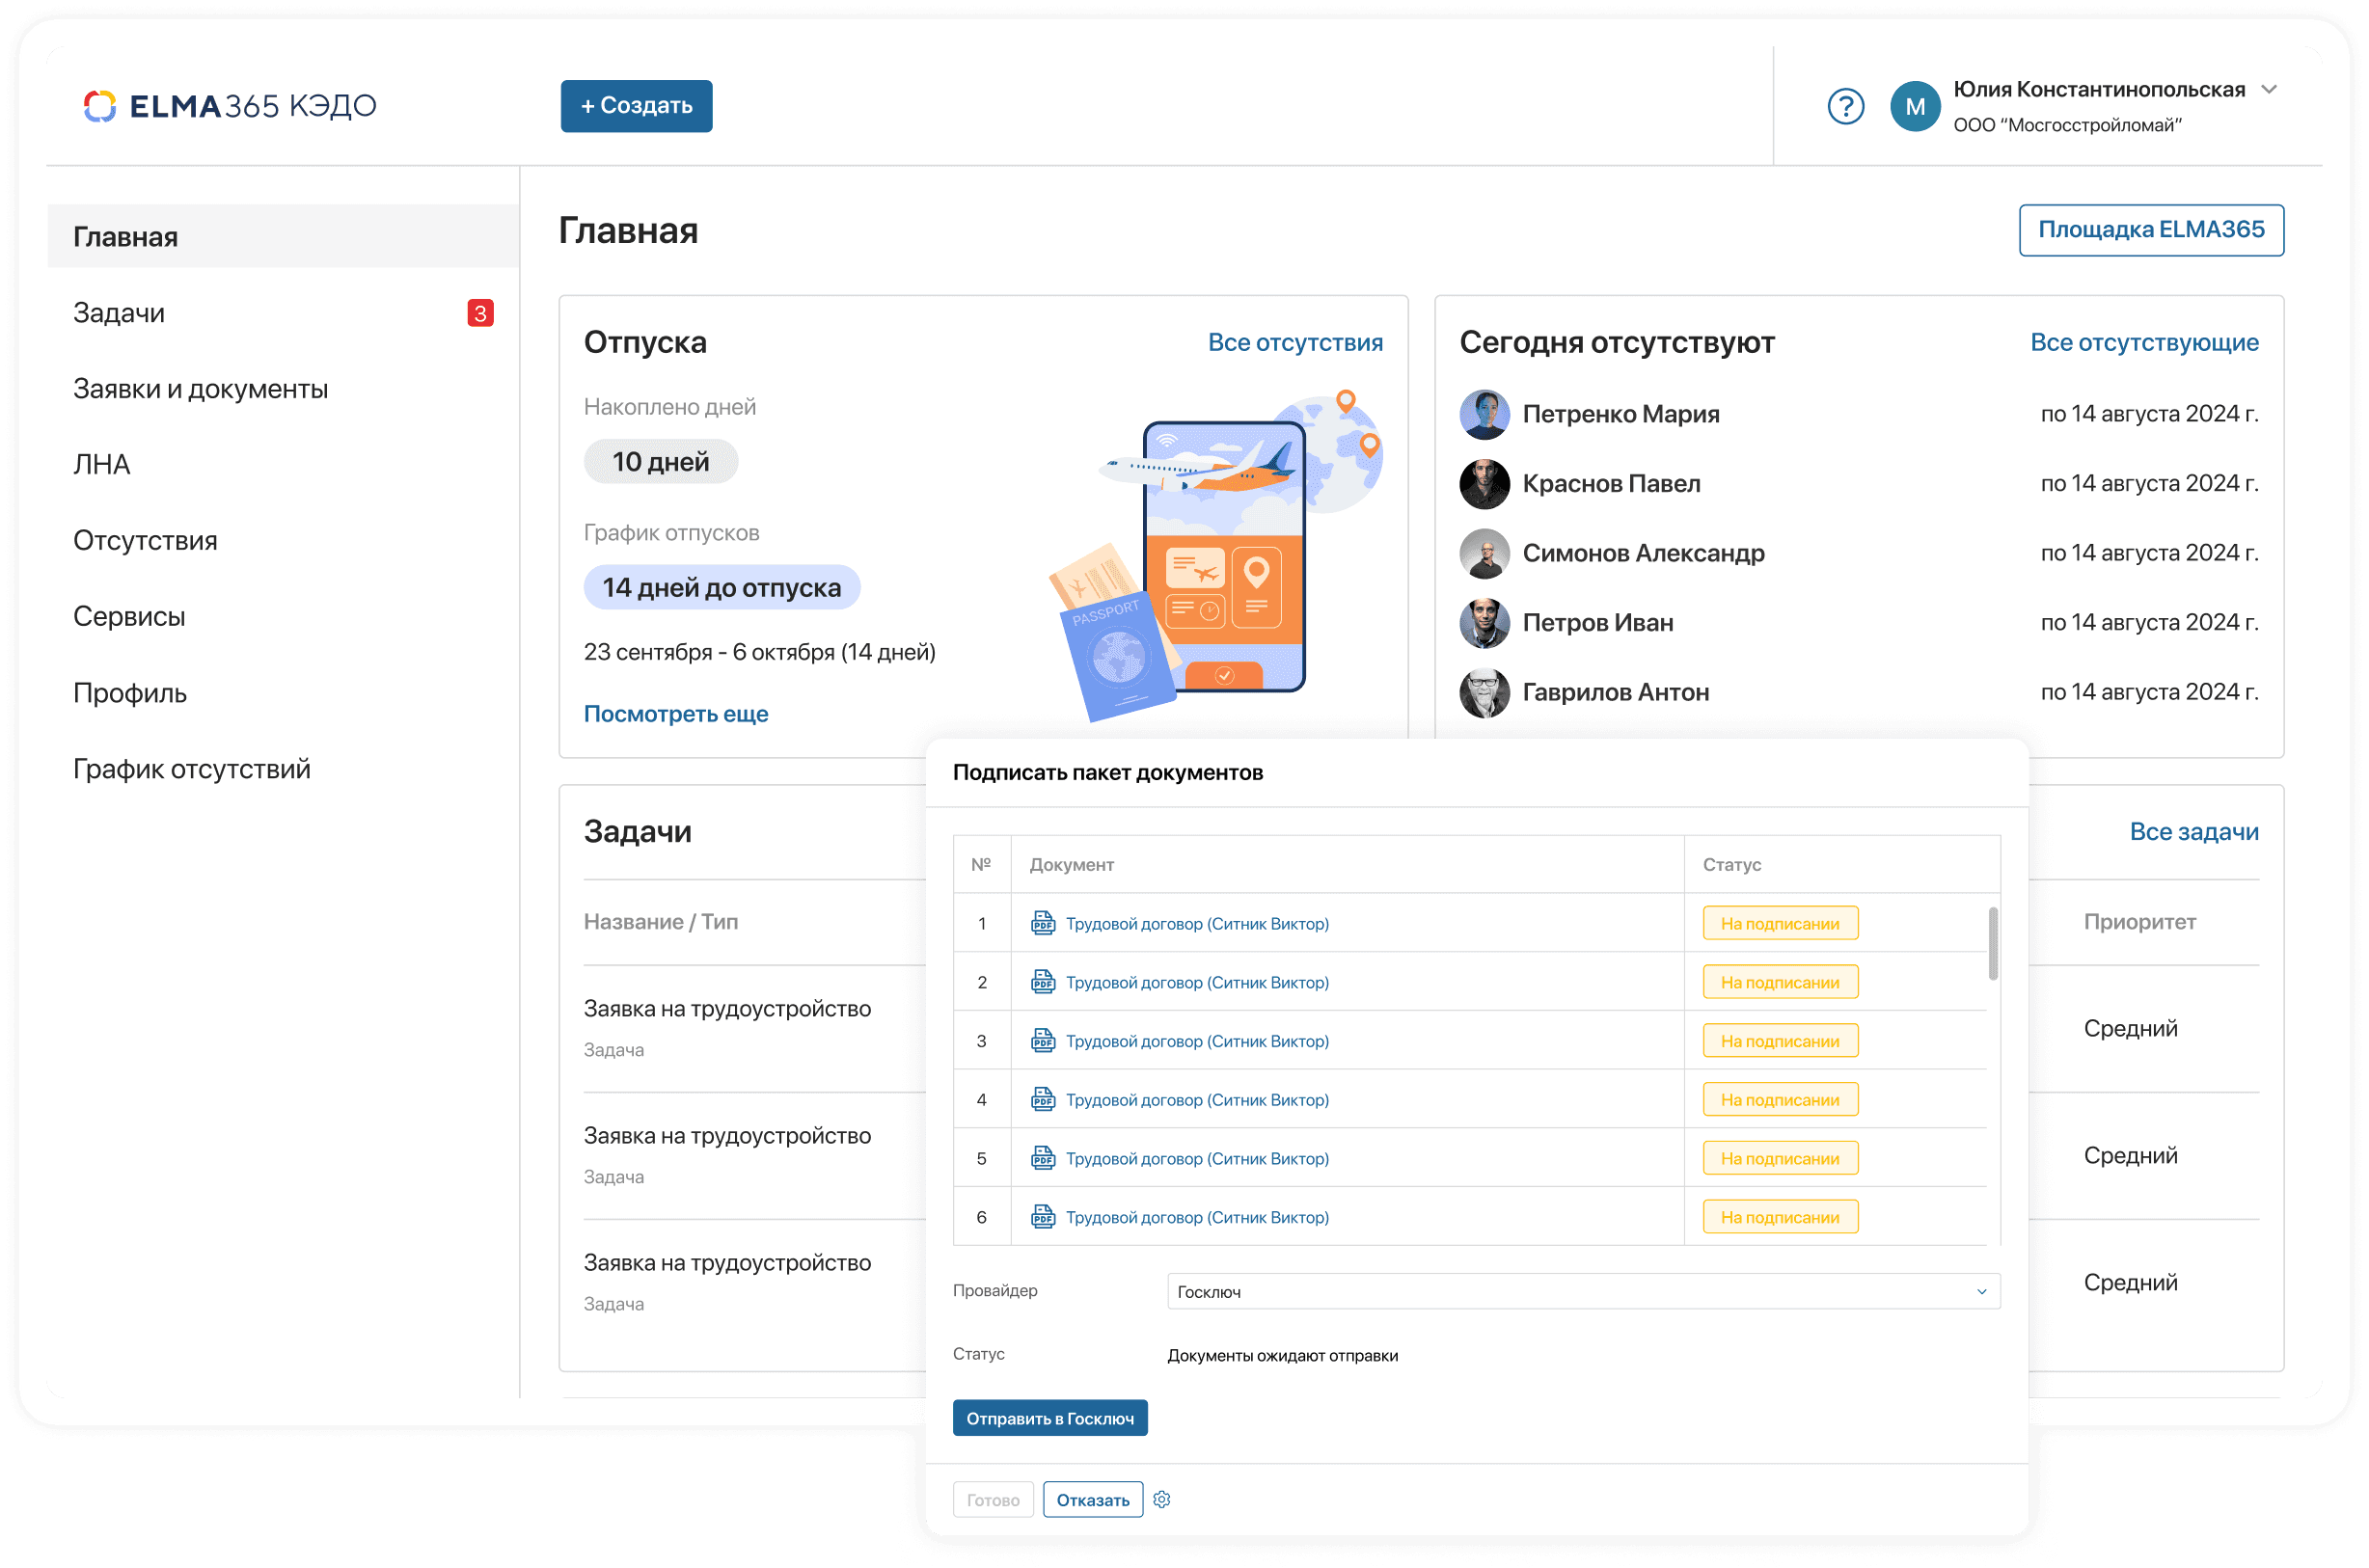Click the documents table scrollbar
The width and height of the screenshot is (2369, 1568).
[x=1992, y=943]
